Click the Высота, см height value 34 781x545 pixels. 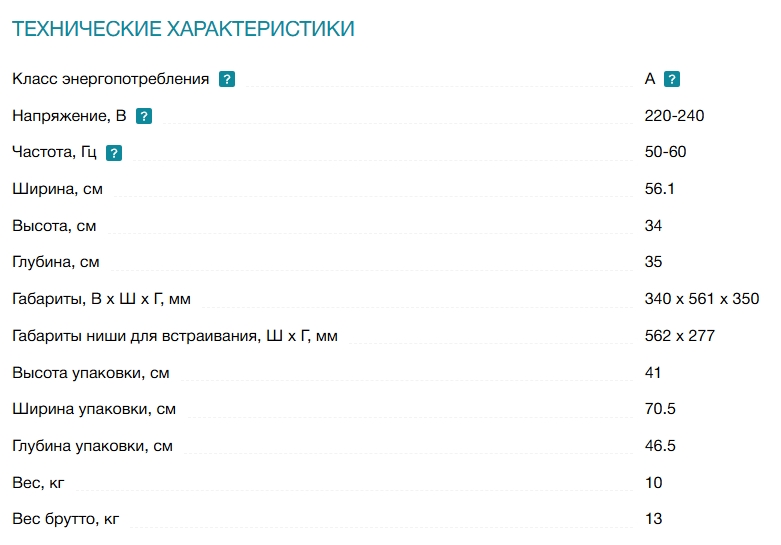[x=653, y=226]
